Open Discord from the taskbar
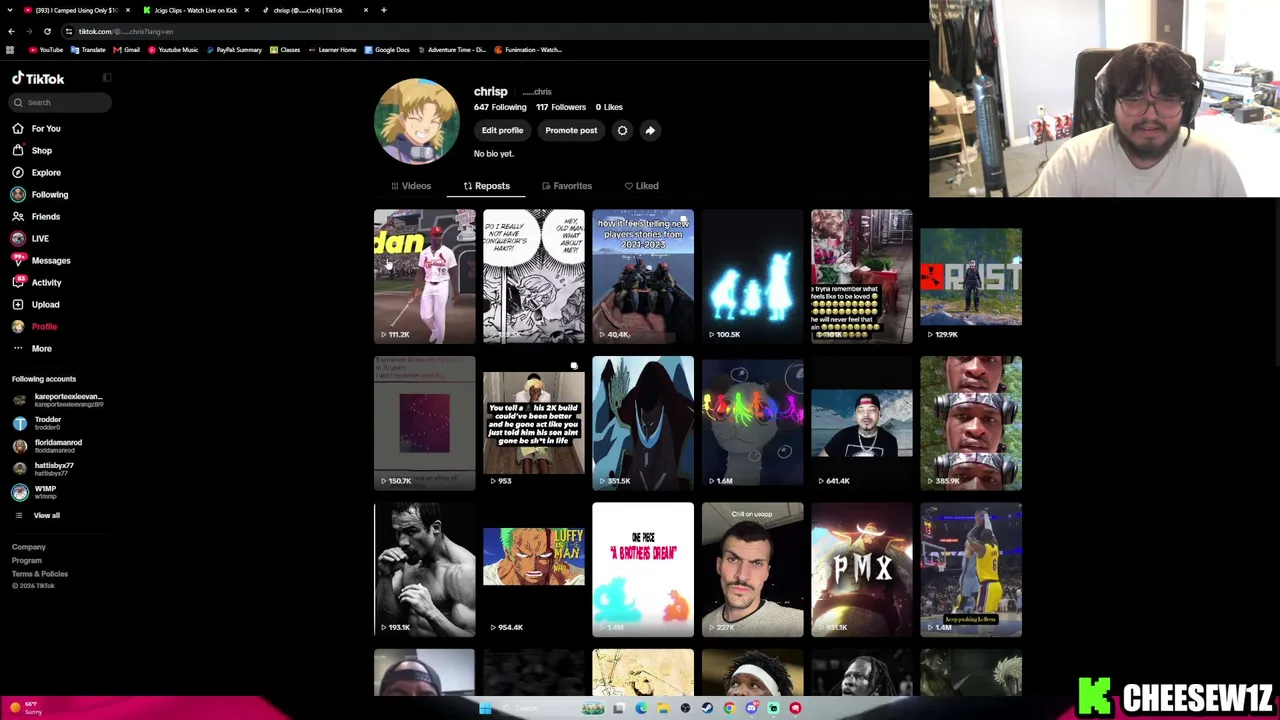Screen dimensions: 1280x720 point(751,708)
